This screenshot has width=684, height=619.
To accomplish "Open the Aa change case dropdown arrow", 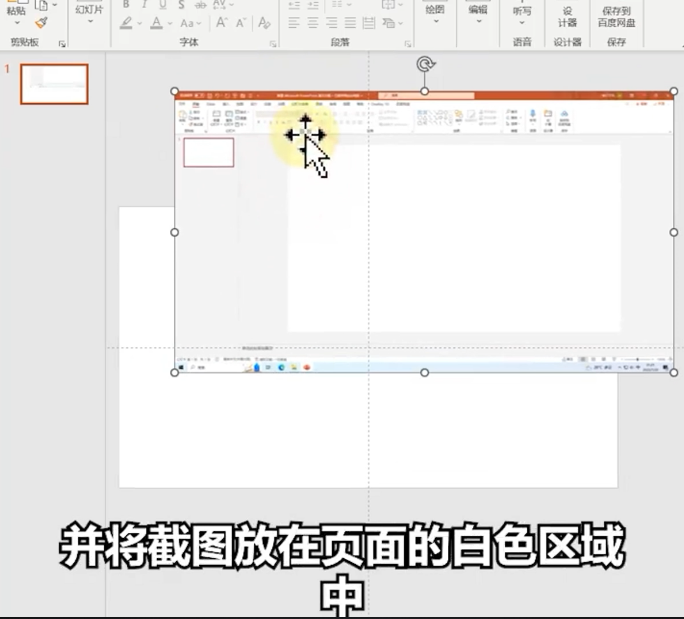I will pos(198,24).
